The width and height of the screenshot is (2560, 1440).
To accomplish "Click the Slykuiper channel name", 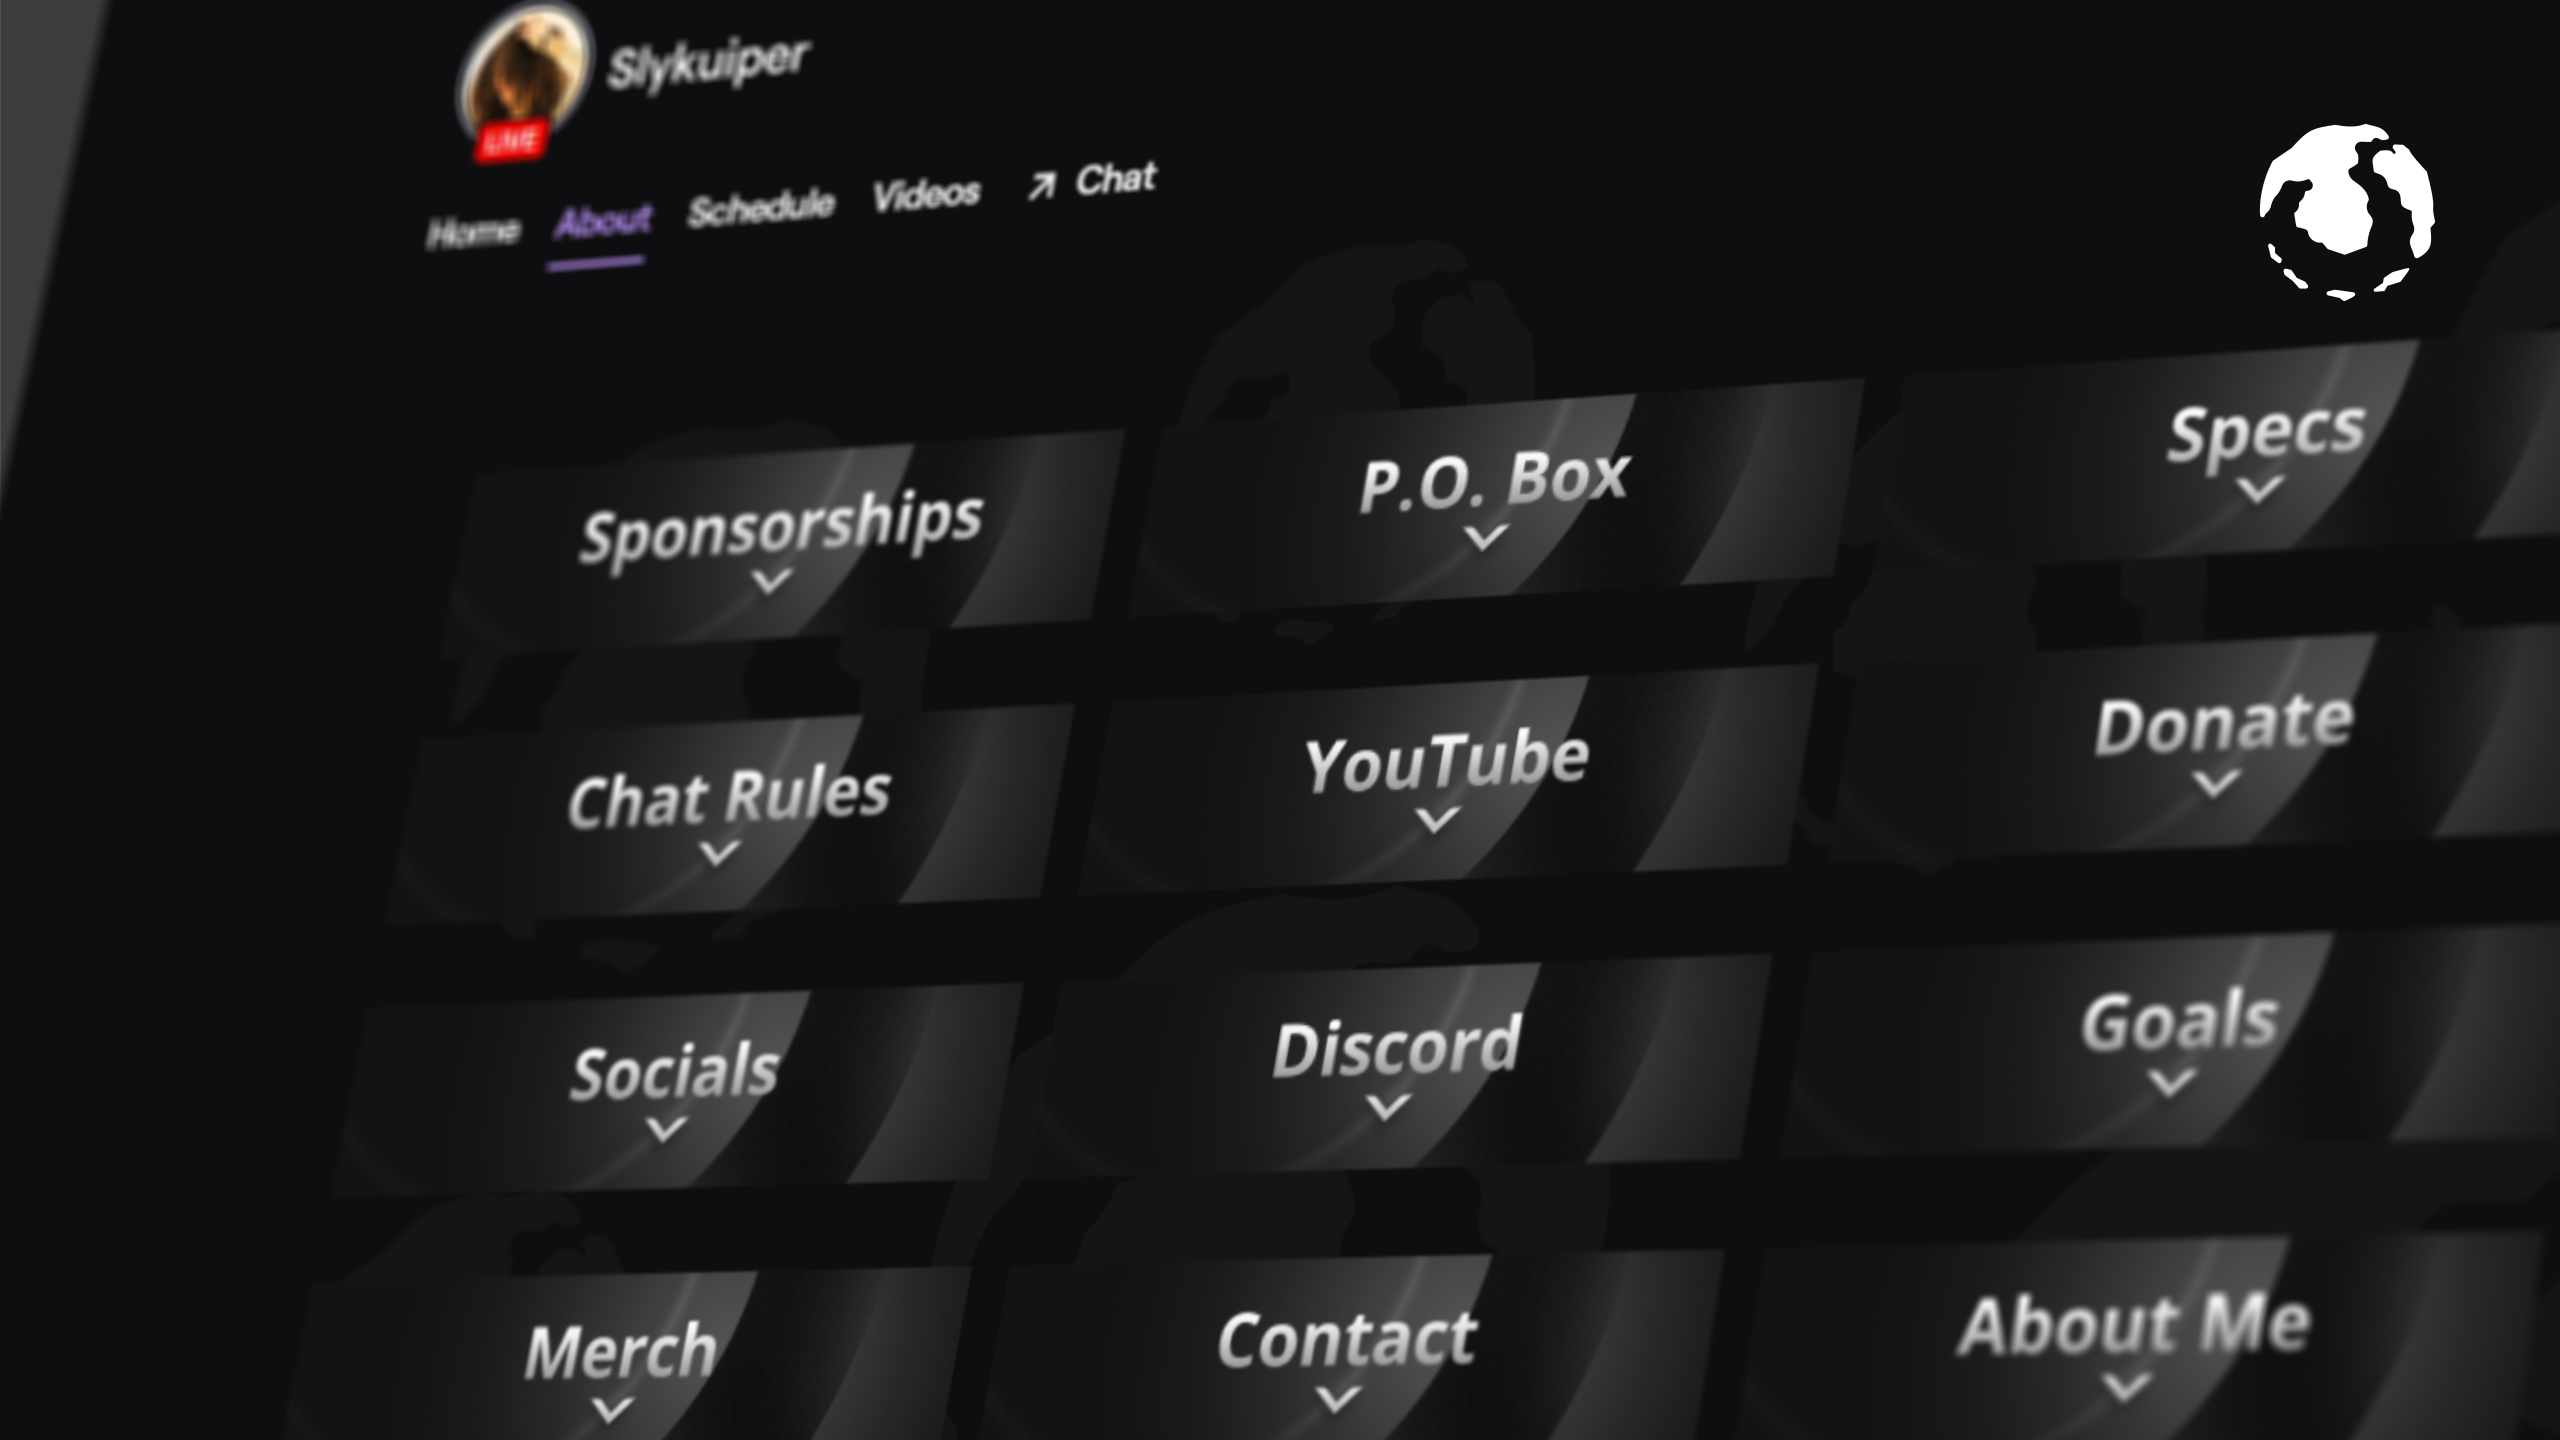I will (708, 63).
